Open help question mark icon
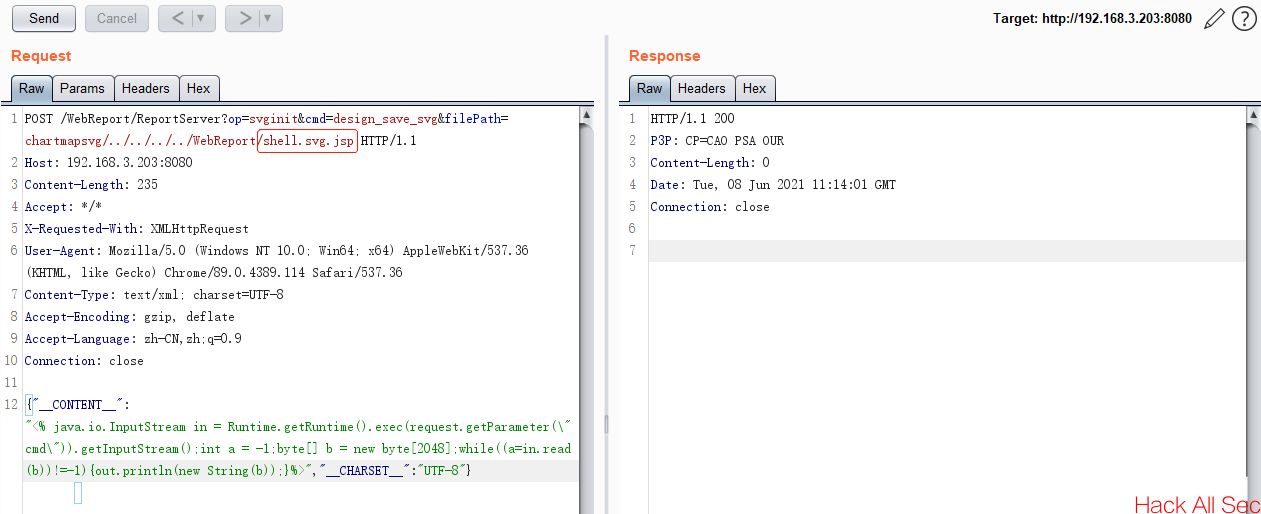Image resolution: width=1261 pixels, height=514 pixels. tap(1244, 18)
